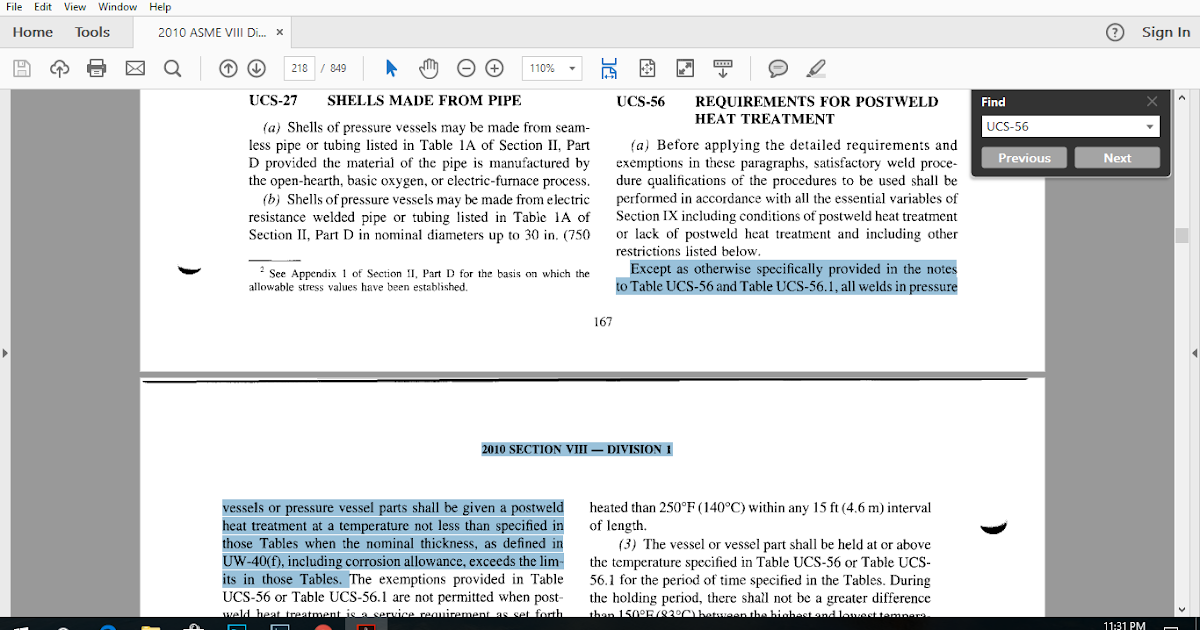Switch to the Home tab

click(x=33, y=32)
